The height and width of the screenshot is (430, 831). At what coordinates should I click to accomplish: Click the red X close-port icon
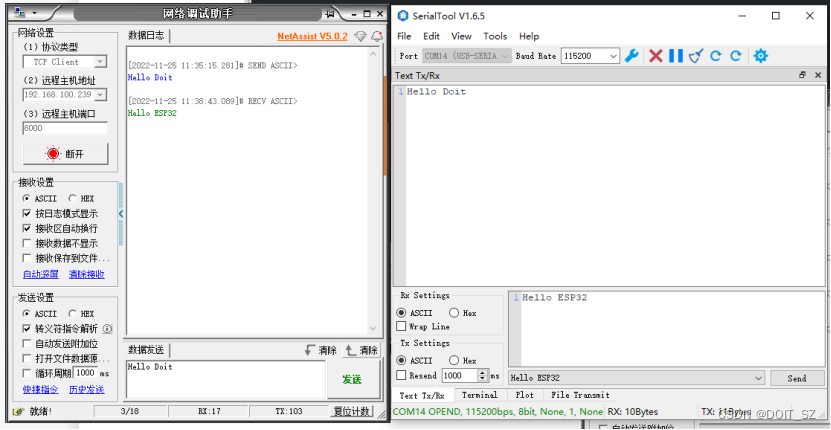click(x=656, y=56)
